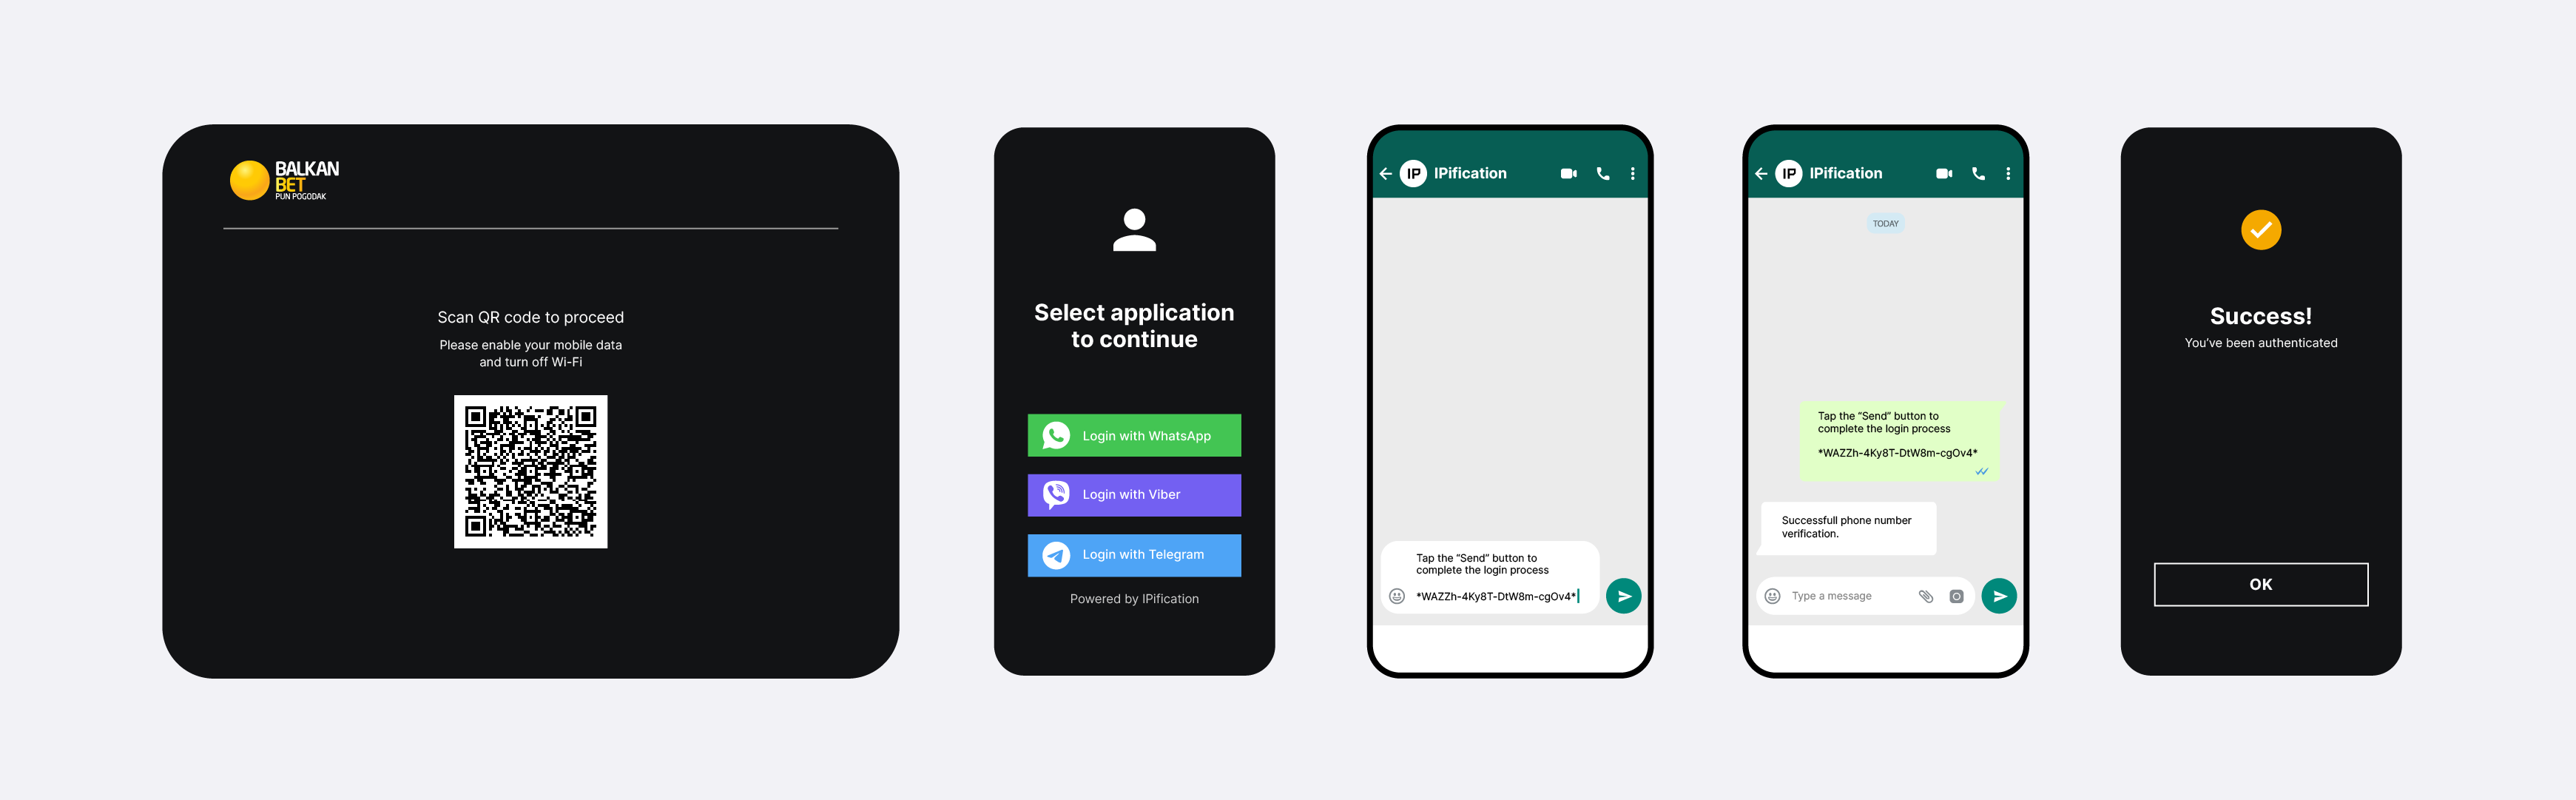Click the WhatsApp login icon
2576x800 pixels.
[1055, 434]
